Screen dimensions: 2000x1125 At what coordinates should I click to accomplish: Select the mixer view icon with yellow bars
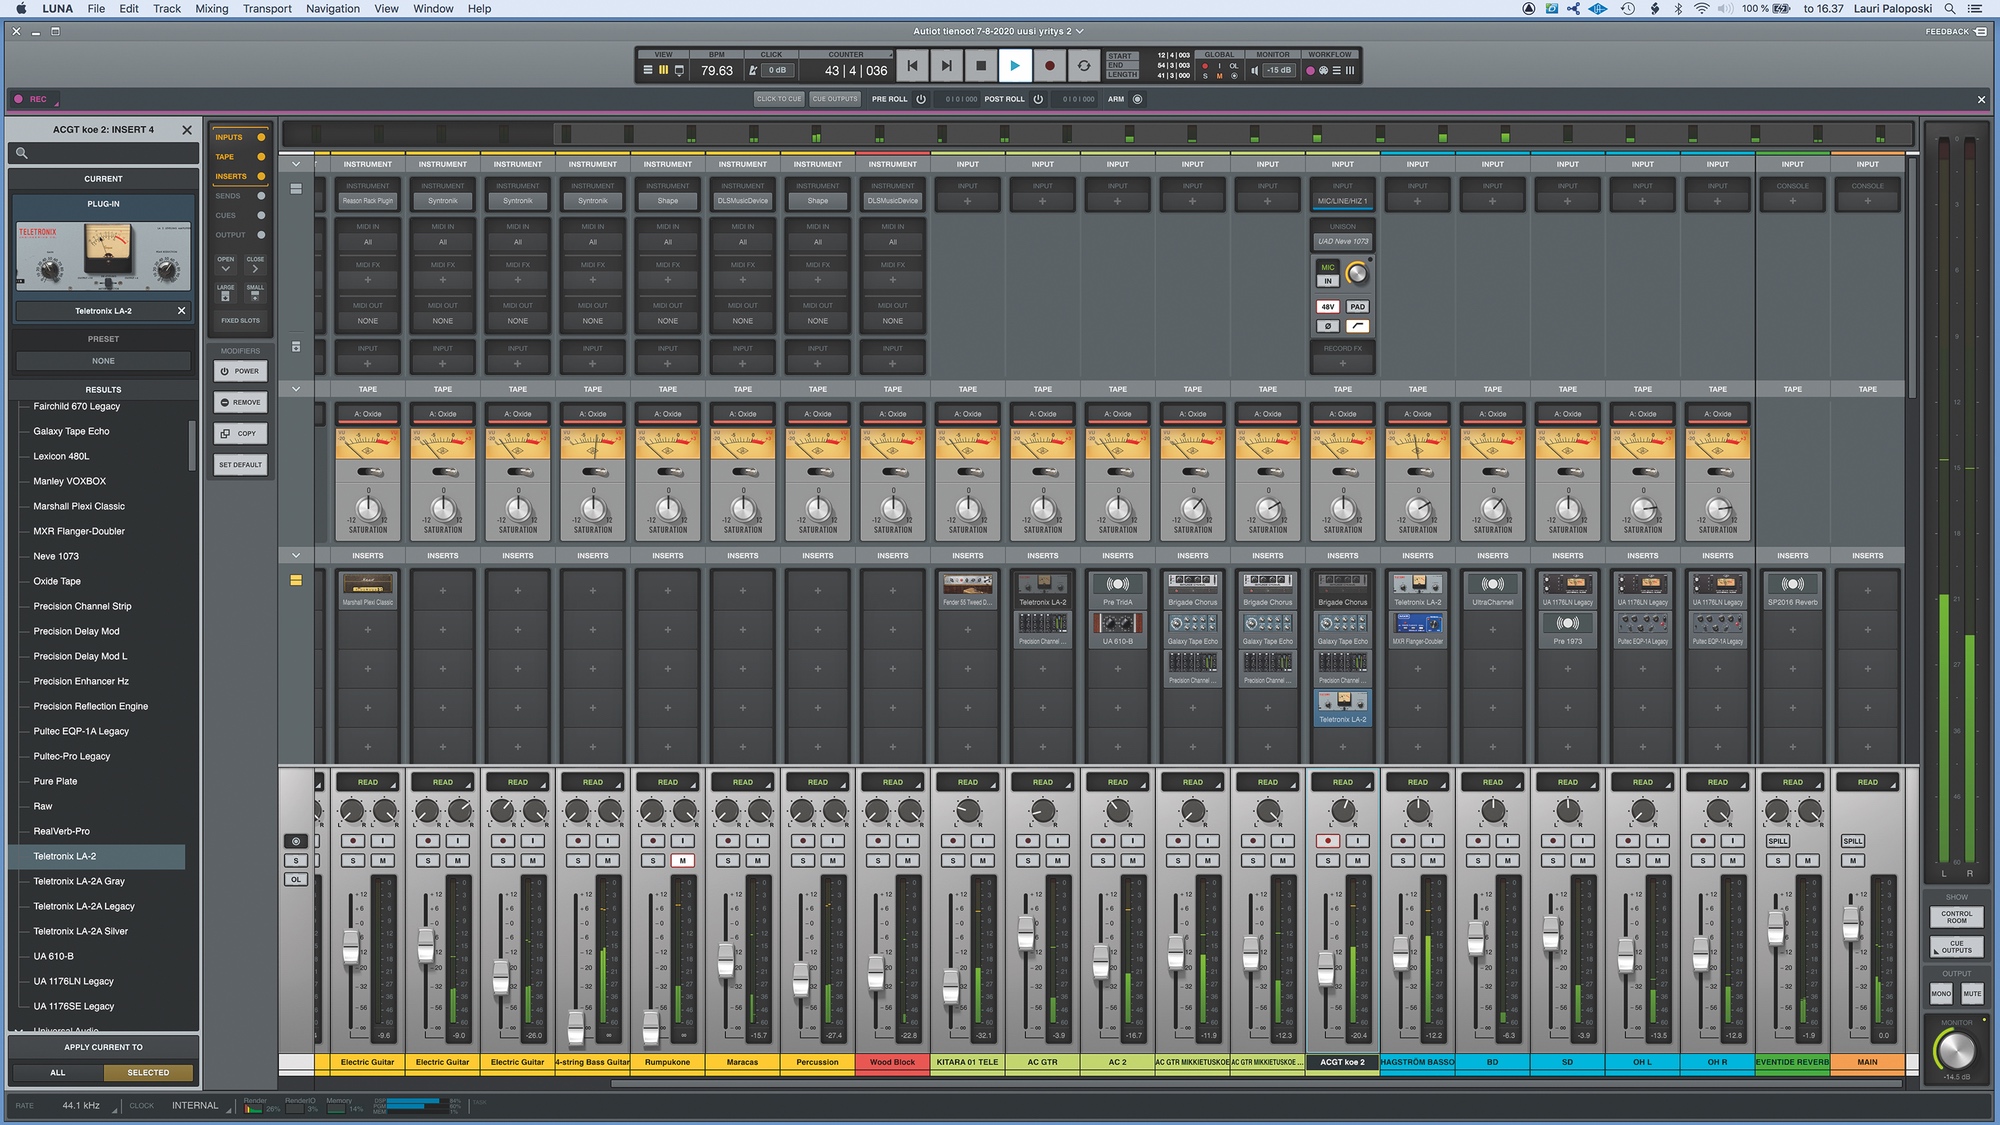663,70
